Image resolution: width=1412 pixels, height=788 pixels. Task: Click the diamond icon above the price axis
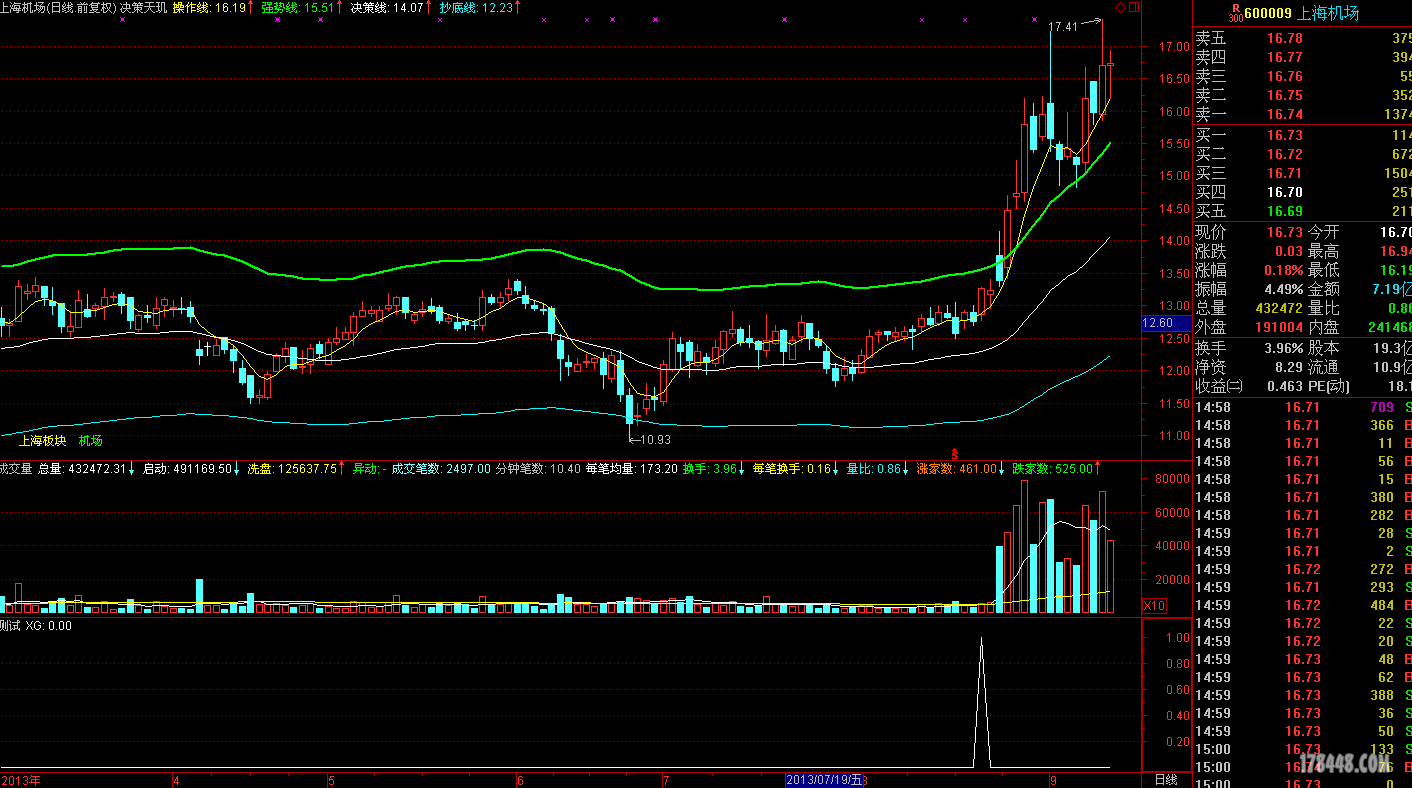click(x=1121, y=8)
